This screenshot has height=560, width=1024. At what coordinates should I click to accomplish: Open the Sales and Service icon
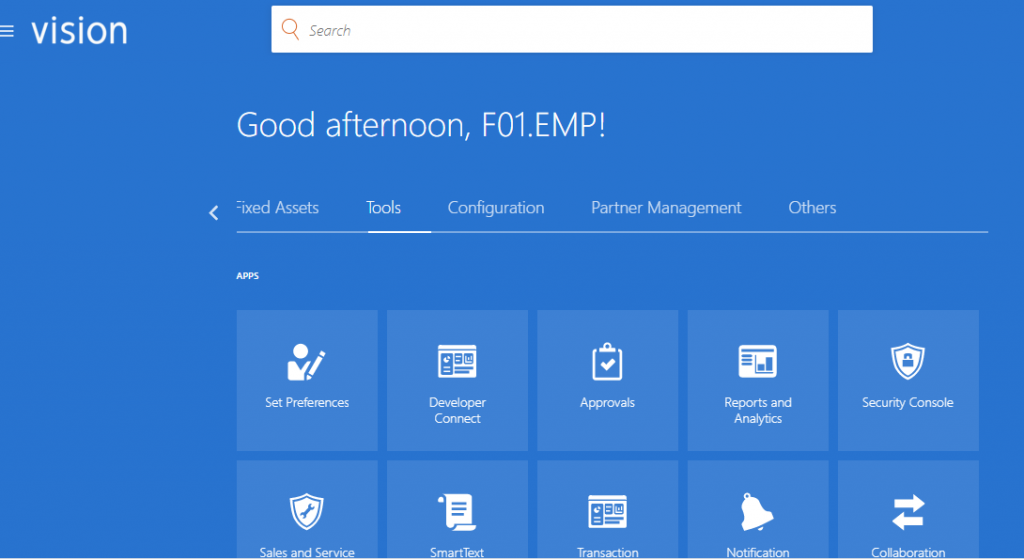[307, 512]
